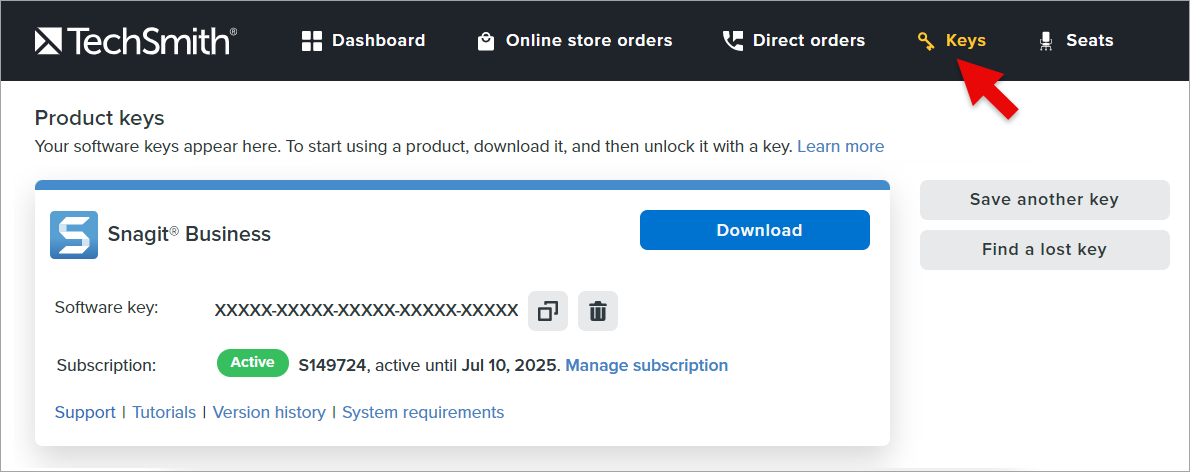Switch to the Seats tab
The image size is (1193, 474).
coord(1089,41)
